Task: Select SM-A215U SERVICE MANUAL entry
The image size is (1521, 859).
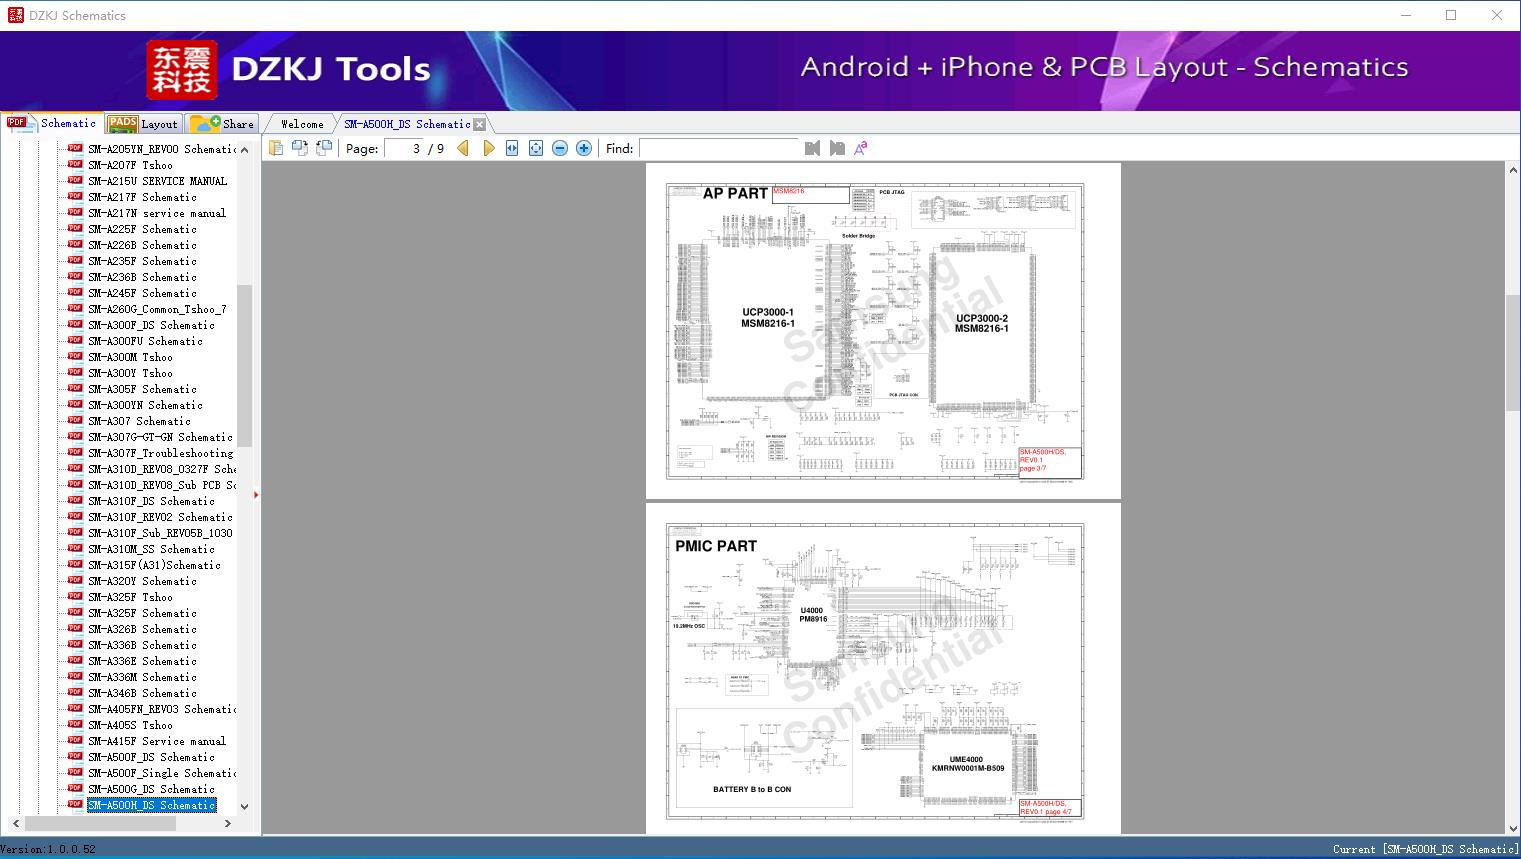Action: coord(157,181)
